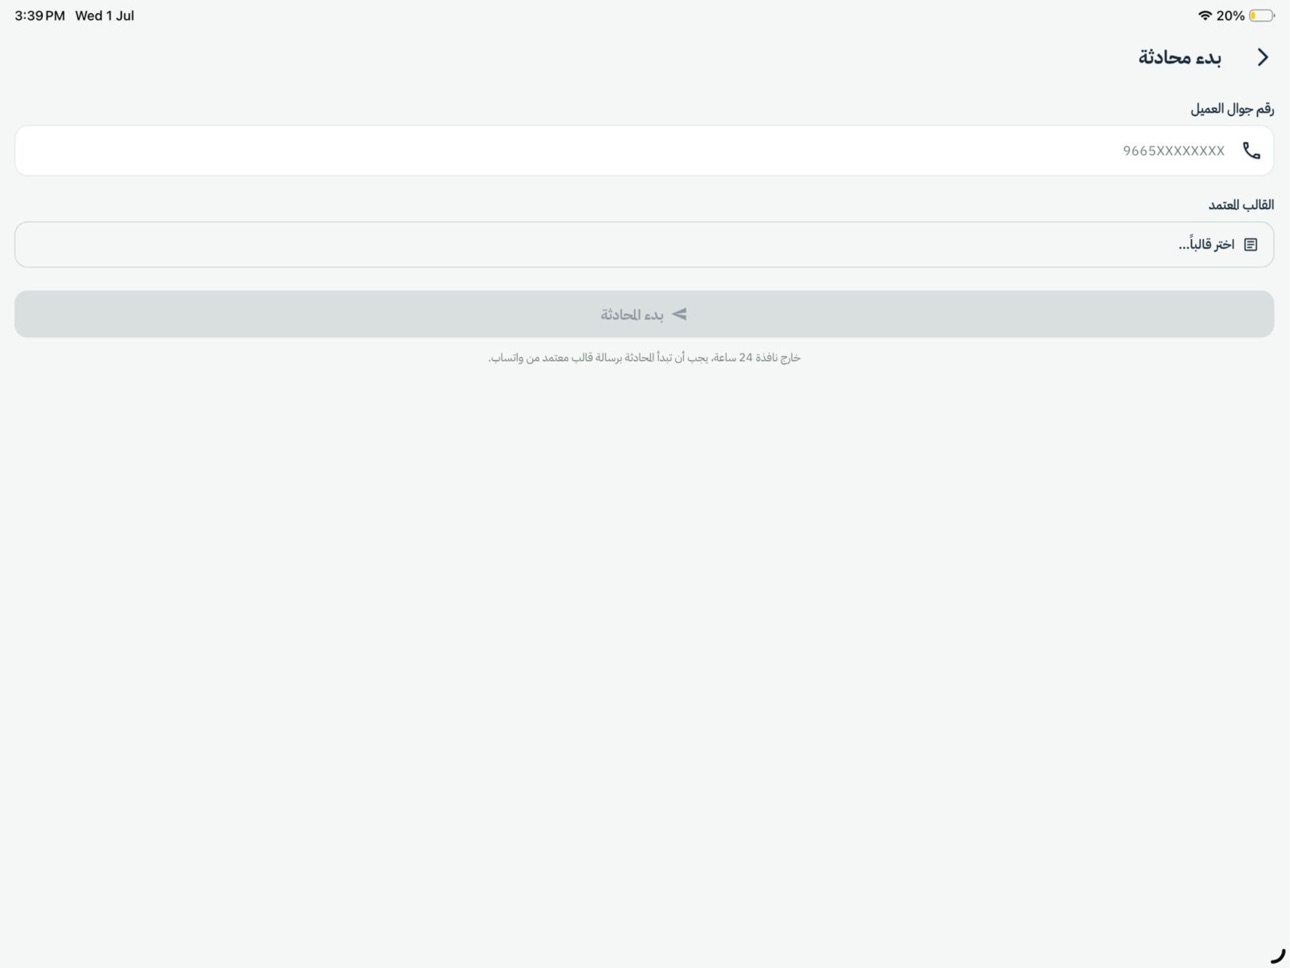The height and width of the screenshot is (968, 1290).
Task: Focus the customer mobile number input 9665XXXXXXXX
Action: (644, 151)
